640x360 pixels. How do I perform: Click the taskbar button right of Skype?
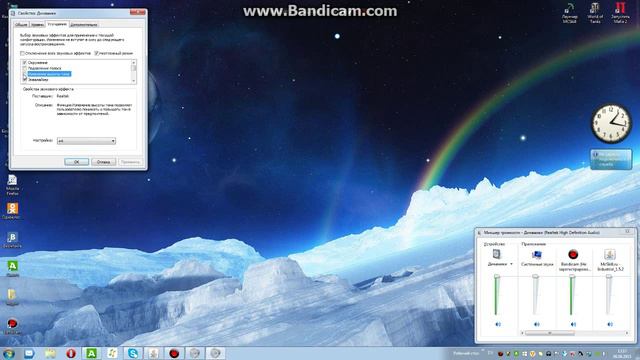[153, 353]
